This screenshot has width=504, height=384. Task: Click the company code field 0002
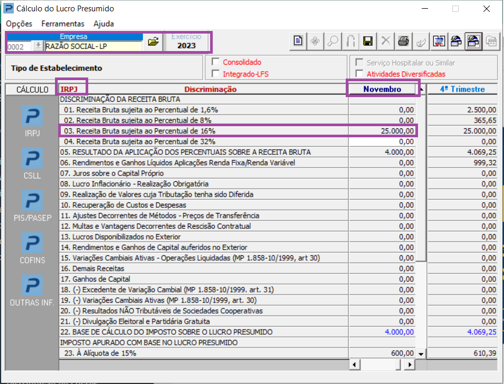point(20,46)
